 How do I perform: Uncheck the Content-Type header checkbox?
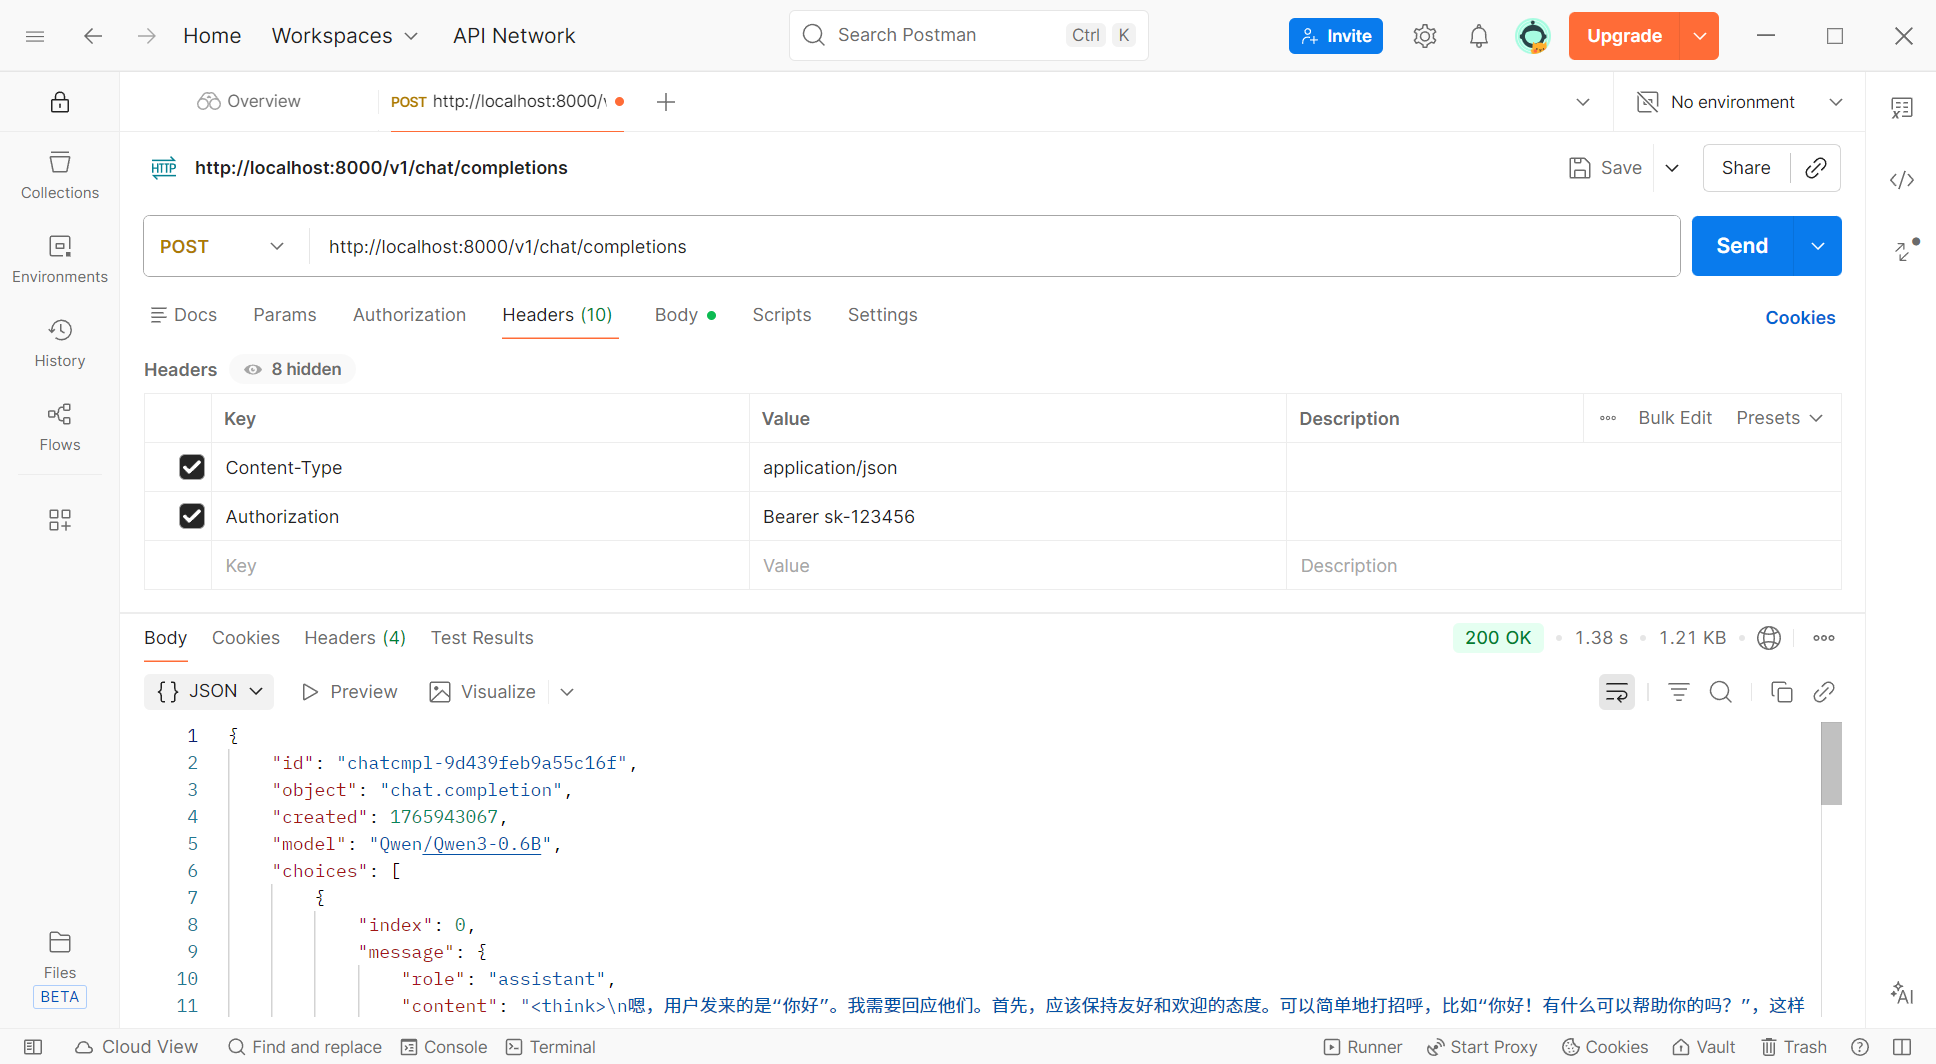(x=192, y=467)
